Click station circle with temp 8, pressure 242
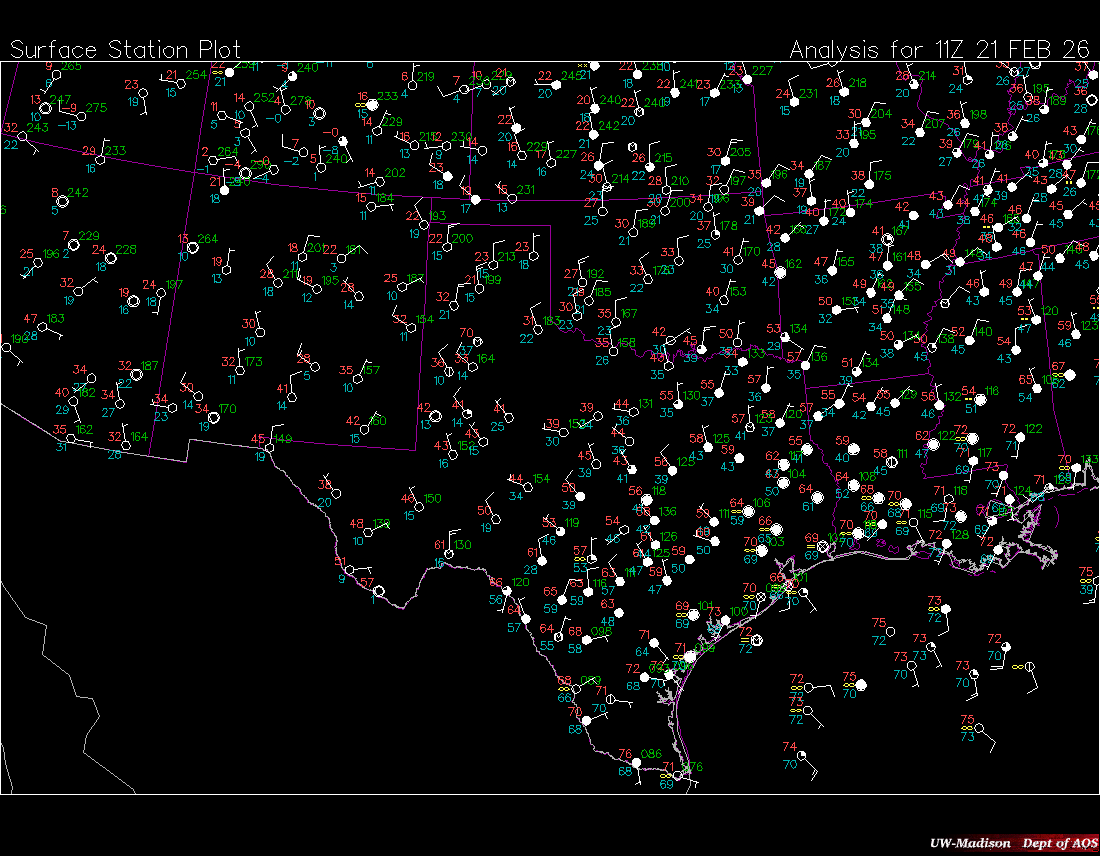 coord(62,201)
